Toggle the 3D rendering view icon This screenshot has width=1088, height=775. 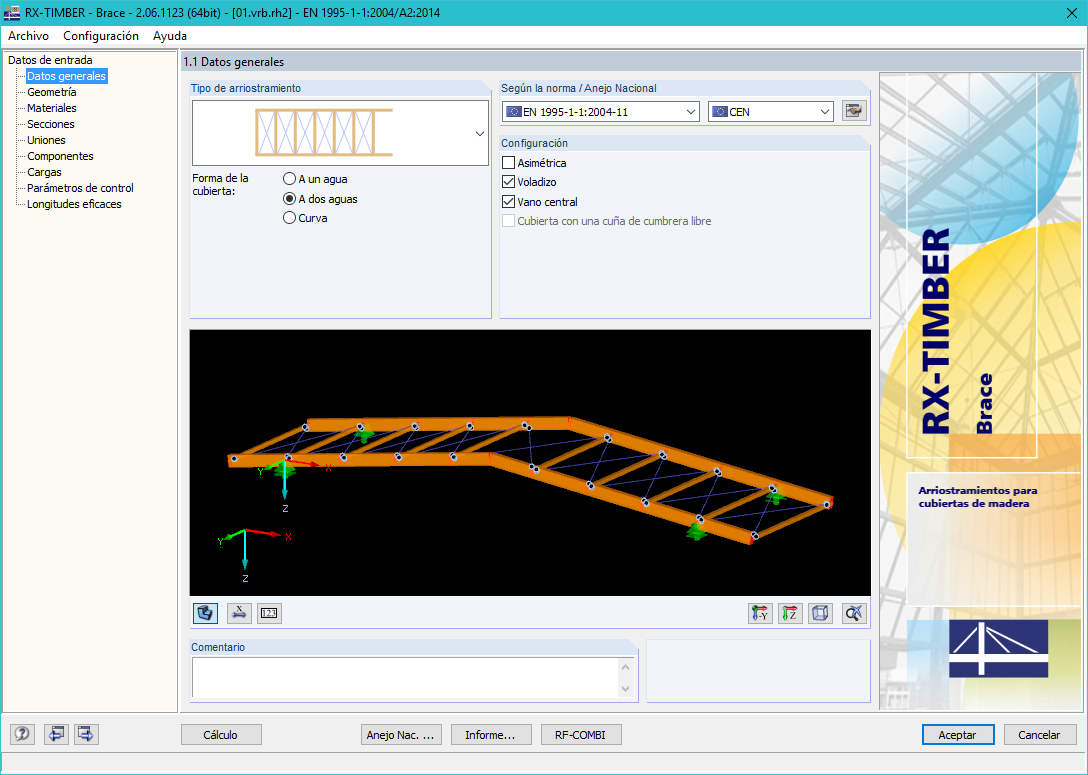click(x=205, y=613)
